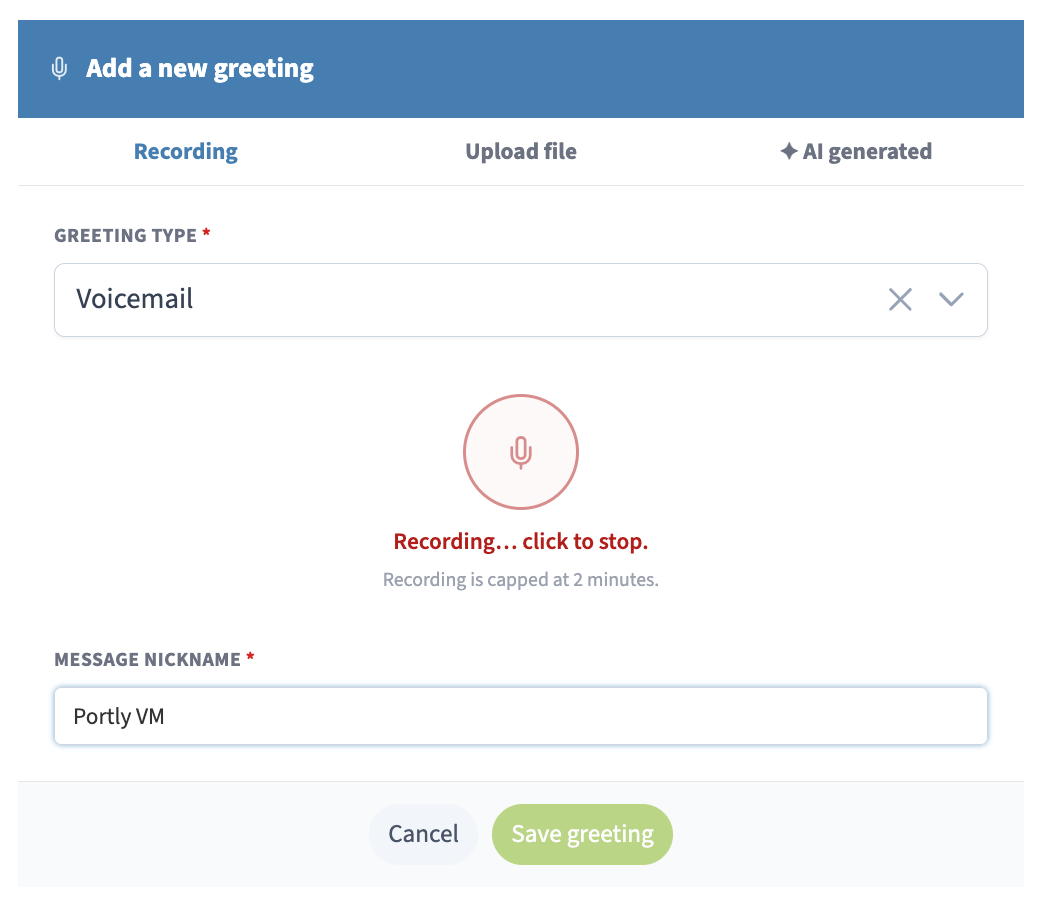Click the microphone icon in the header

tap(60, 68)
